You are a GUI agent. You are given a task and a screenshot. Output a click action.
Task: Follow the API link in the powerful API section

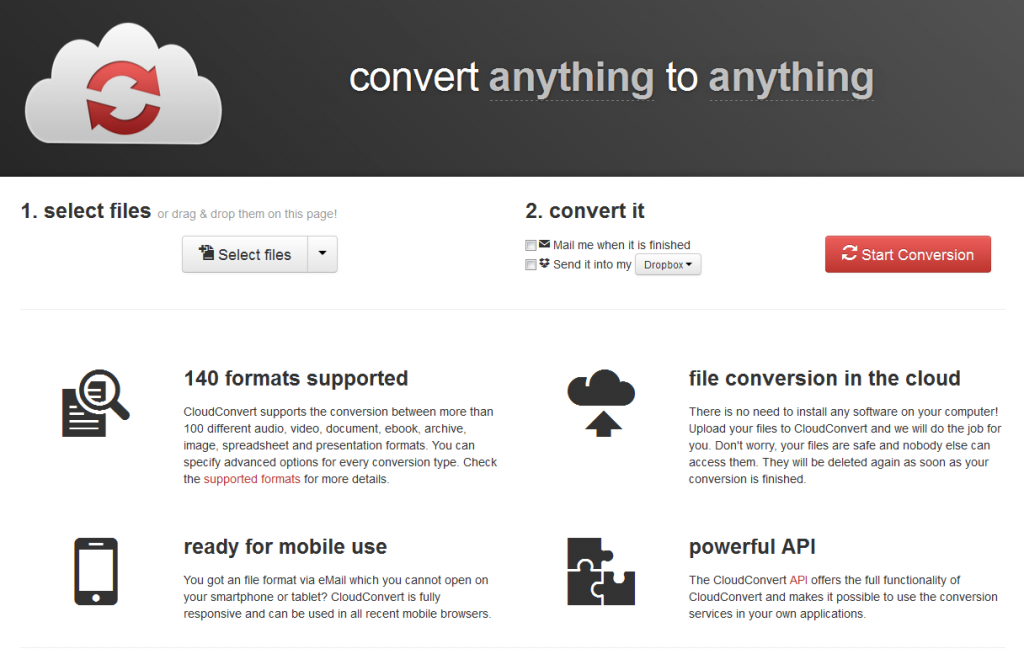(797, 579)
